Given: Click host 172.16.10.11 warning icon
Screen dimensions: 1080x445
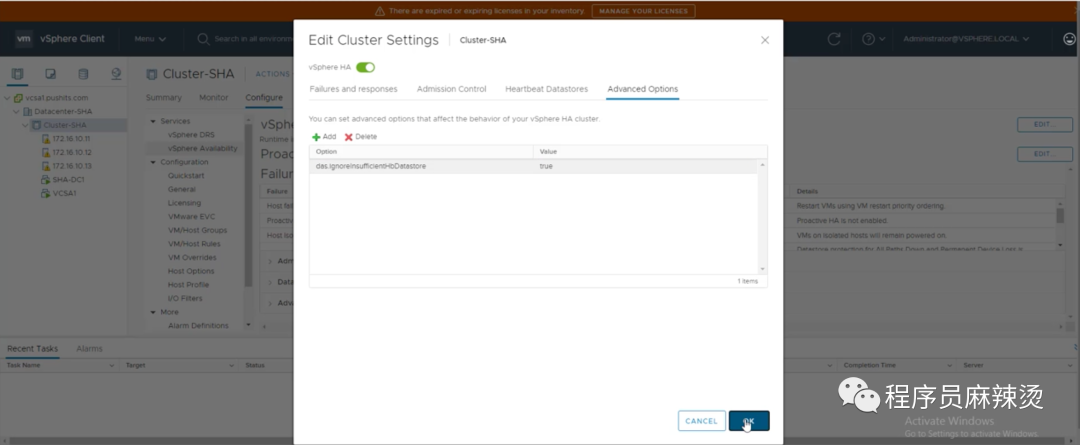Looking at the screenshot, I should [46, 138].
